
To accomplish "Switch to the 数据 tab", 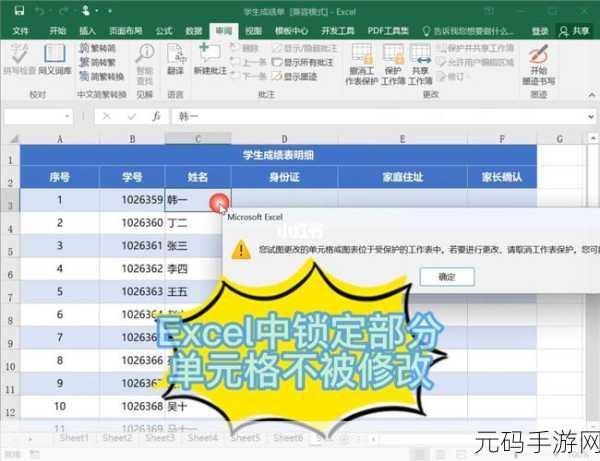I will pos(194,31).
